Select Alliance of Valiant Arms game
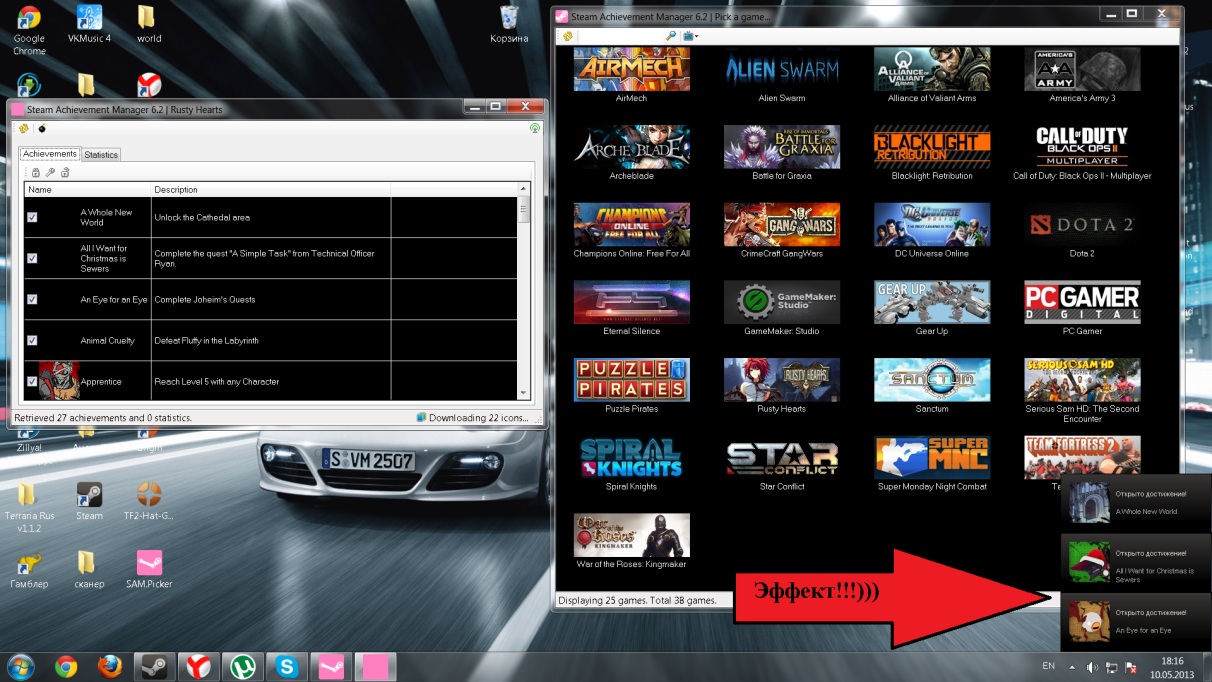This screenshot has height=682, width=1212. 931,69
